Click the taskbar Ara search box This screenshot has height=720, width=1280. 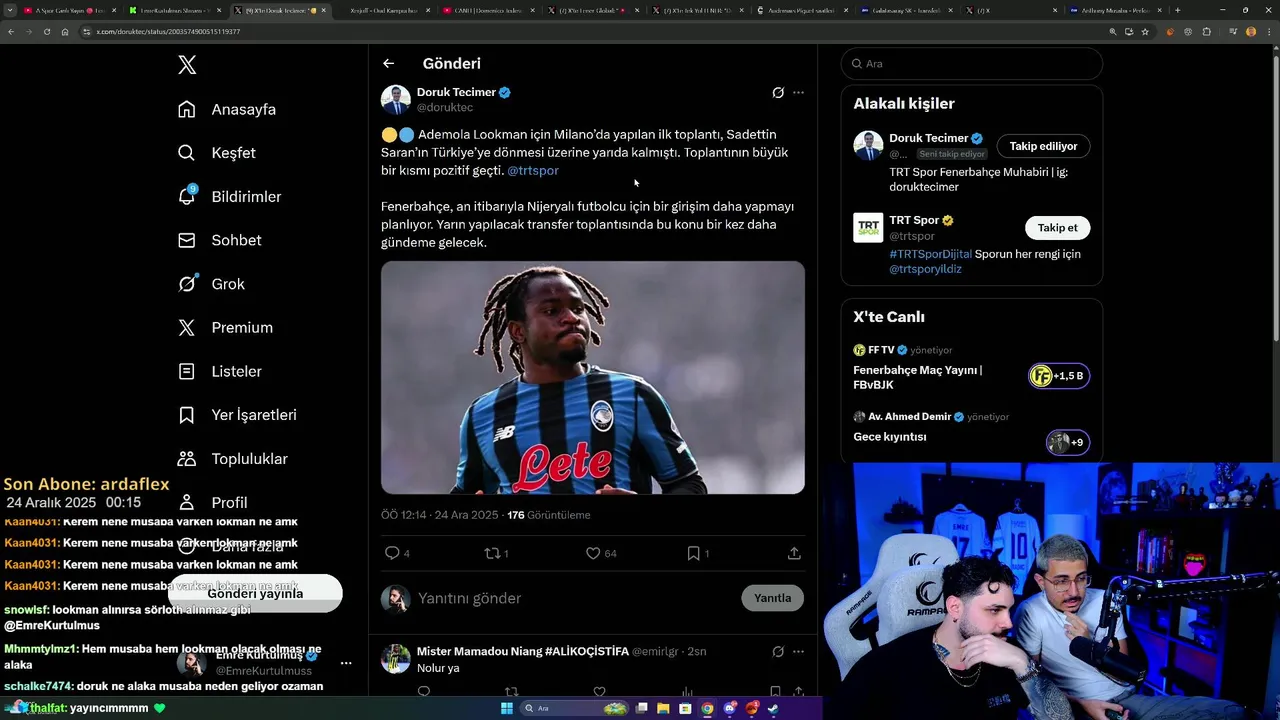point(574,709)
